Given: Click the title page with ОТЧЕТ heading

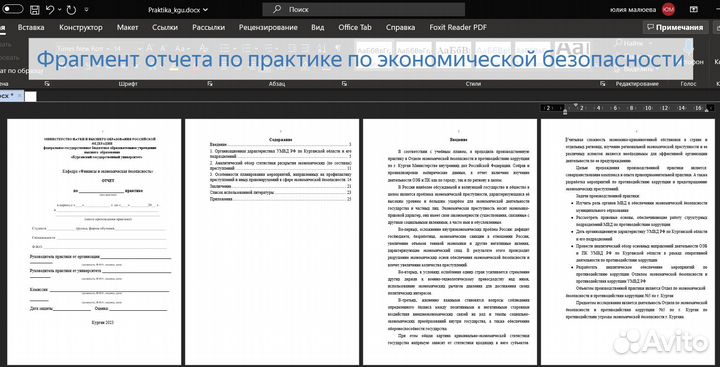Looking at the screenshot, I should 94,242.
